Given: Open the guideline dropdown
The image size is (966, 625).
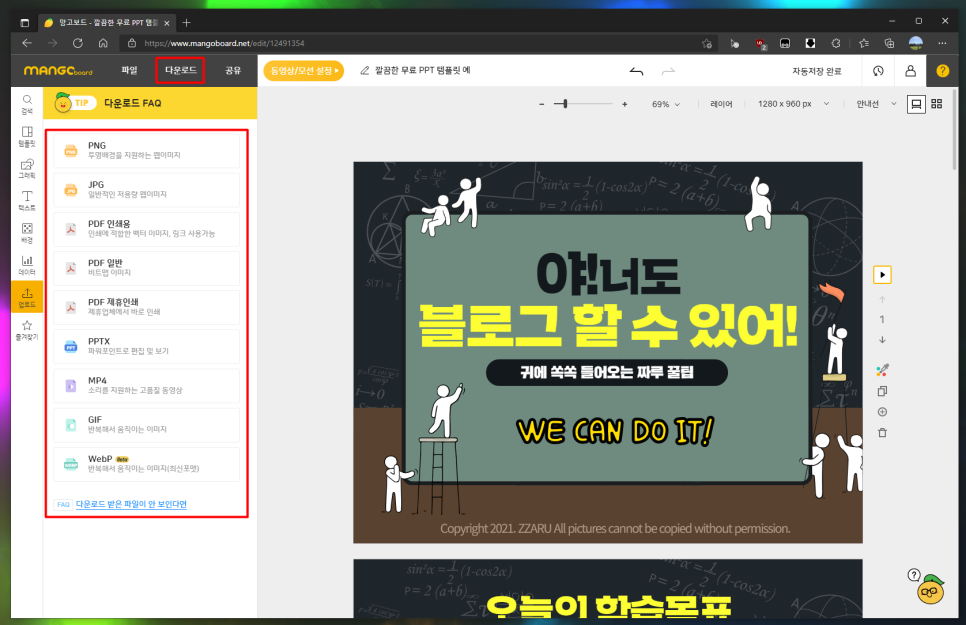Looking at the screenshot, I should coord(876,104).
